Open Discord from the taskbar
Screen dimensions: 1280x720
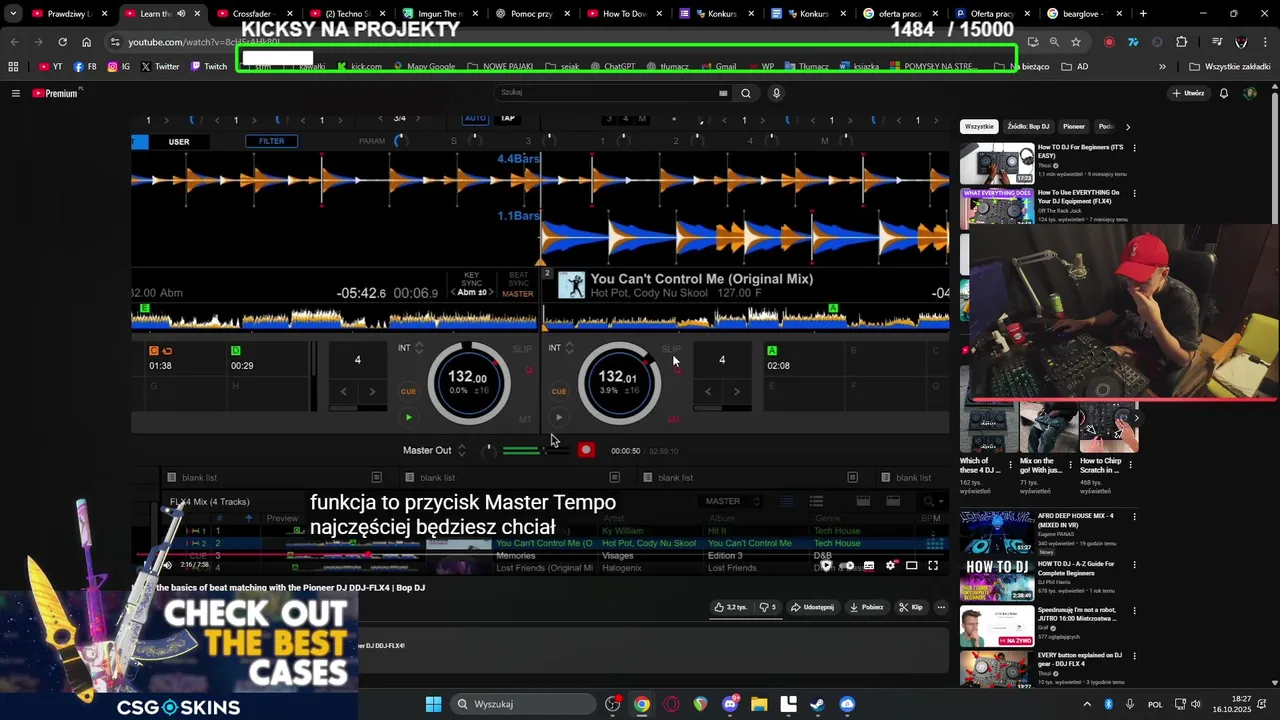pos(730,704)
